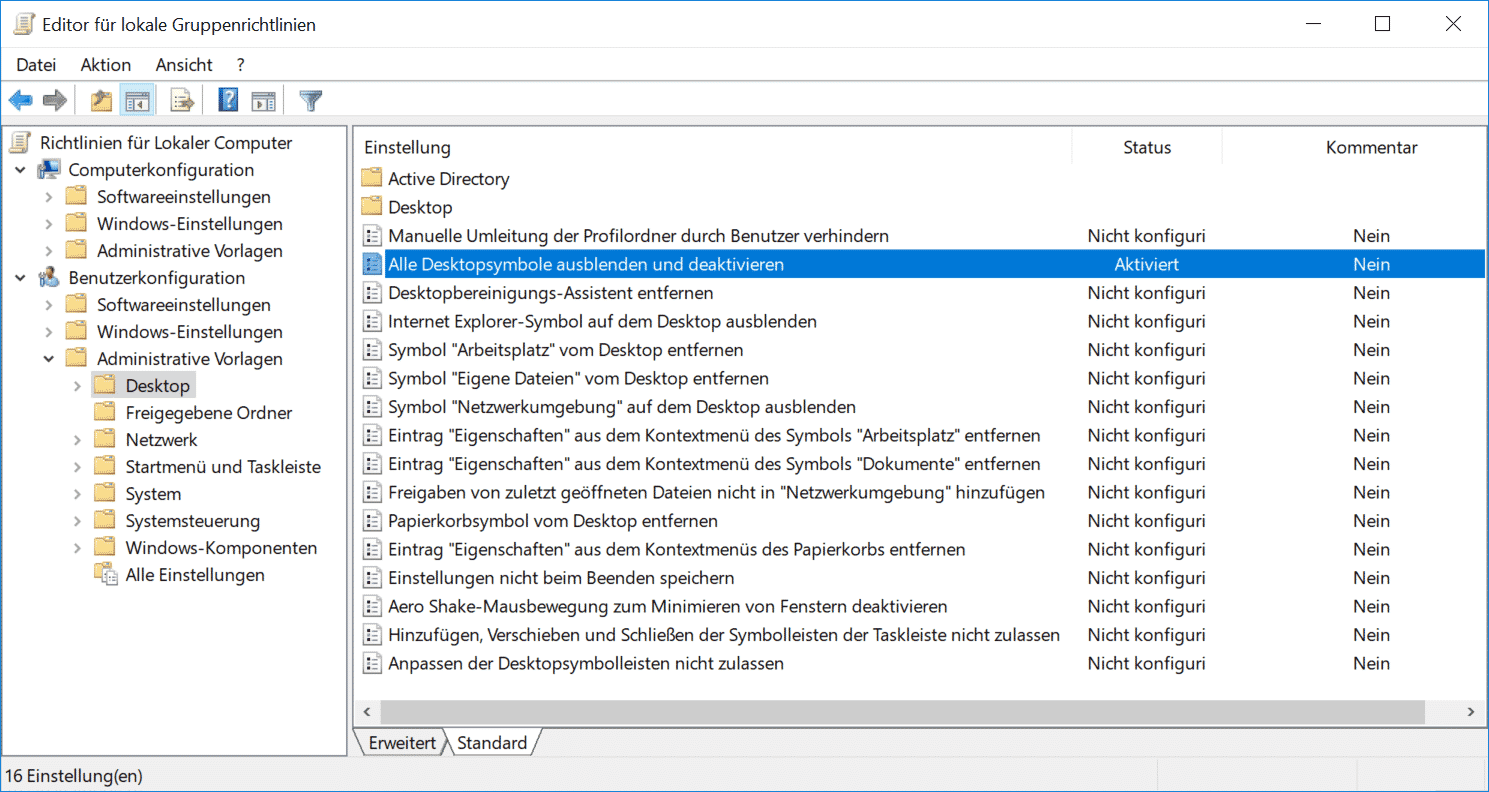Select Windows-Einstellungen under Benutzerkonfiguration
Image resolution: width=1489 pixels, height=792 pixels.
pyautogui.click(x=190, y=332)
